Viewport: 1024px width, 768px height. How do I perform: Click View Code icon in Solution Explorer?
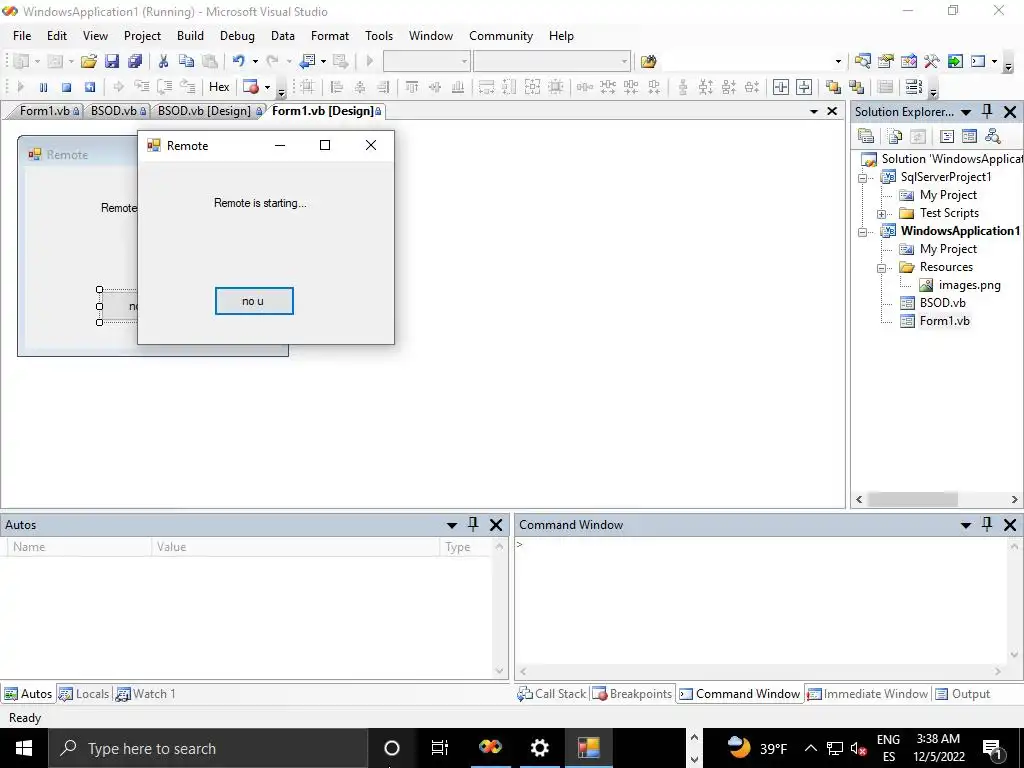coord(946,136)
